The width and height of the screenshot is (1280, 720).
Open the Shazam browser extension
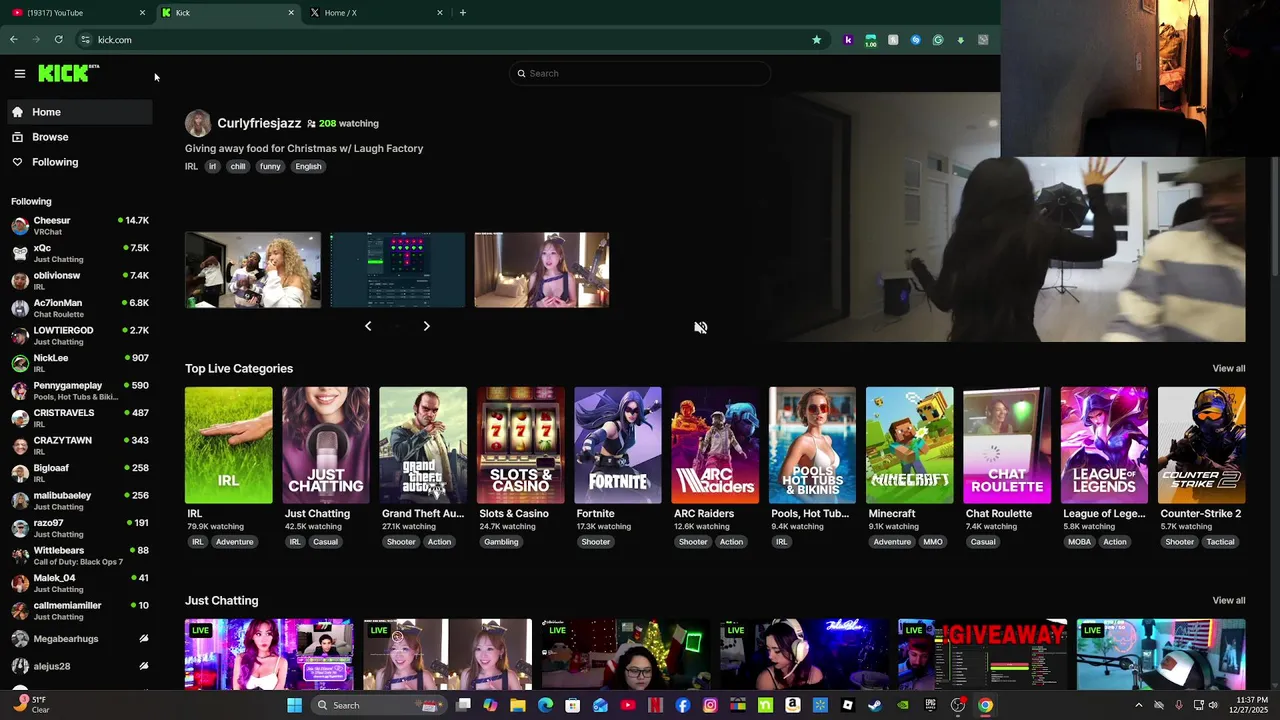click(x=915, y=40)
